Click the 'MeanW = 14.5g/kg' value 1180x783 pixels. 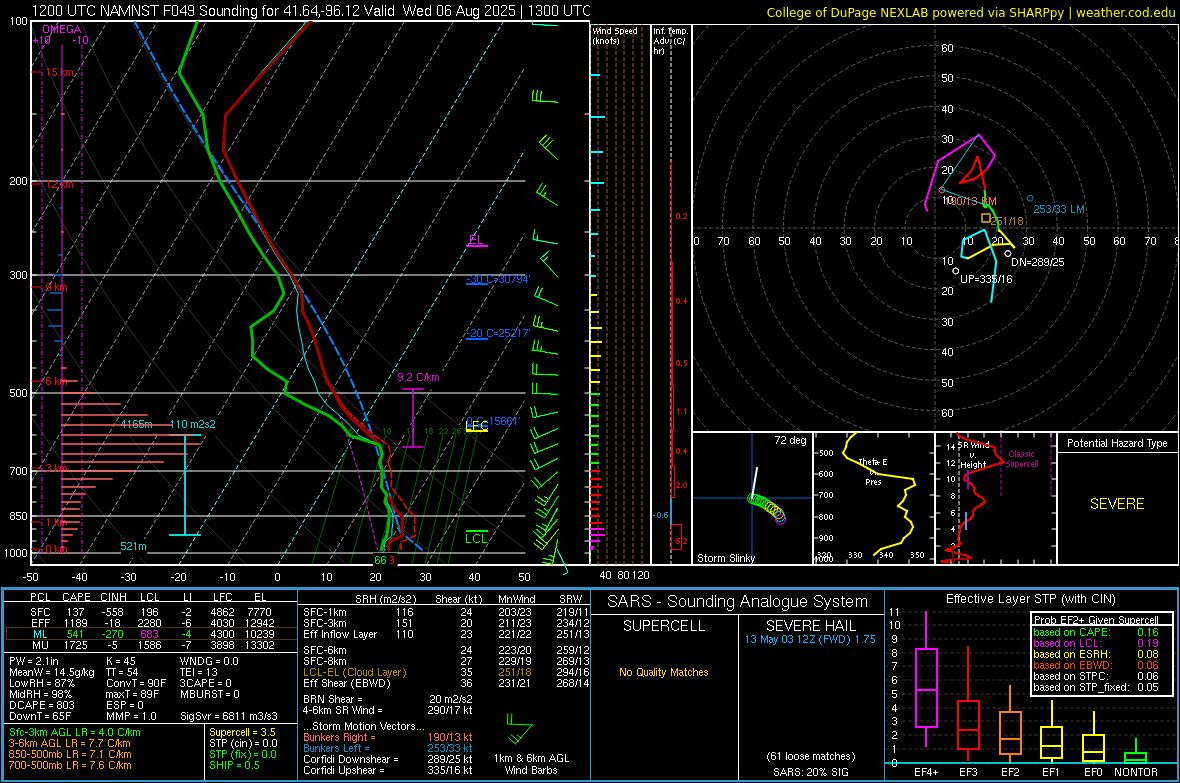click(x=52, y=672)
